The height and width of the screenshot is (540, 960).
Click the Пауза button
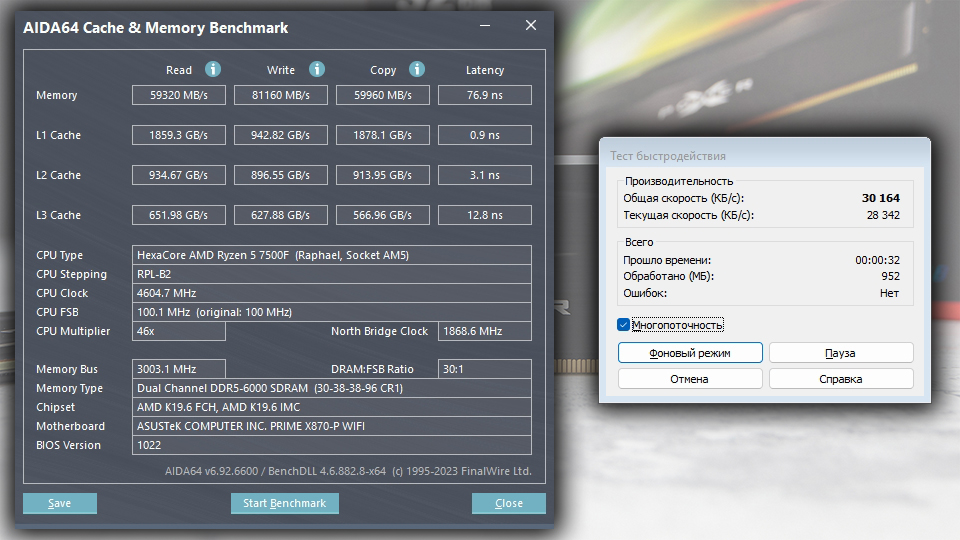(x=841, y=353)
